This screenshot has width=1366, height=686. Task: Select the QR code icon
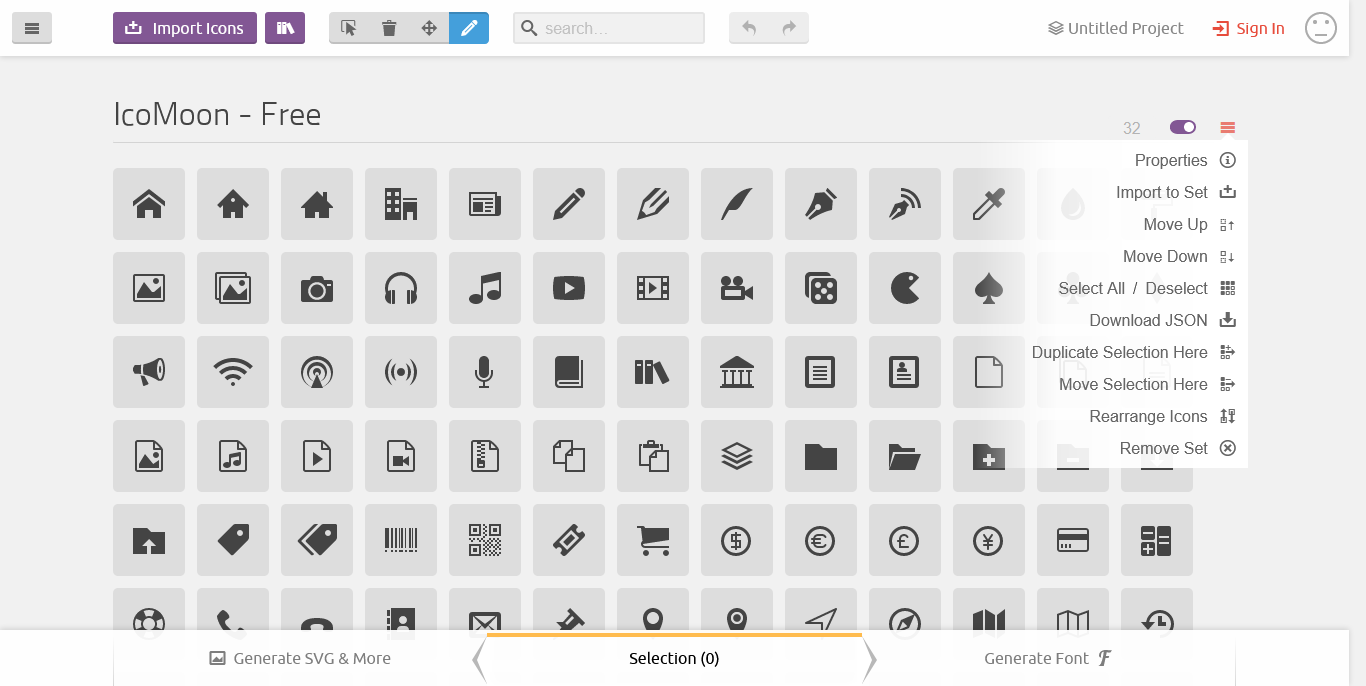click(x=485, y=540)
